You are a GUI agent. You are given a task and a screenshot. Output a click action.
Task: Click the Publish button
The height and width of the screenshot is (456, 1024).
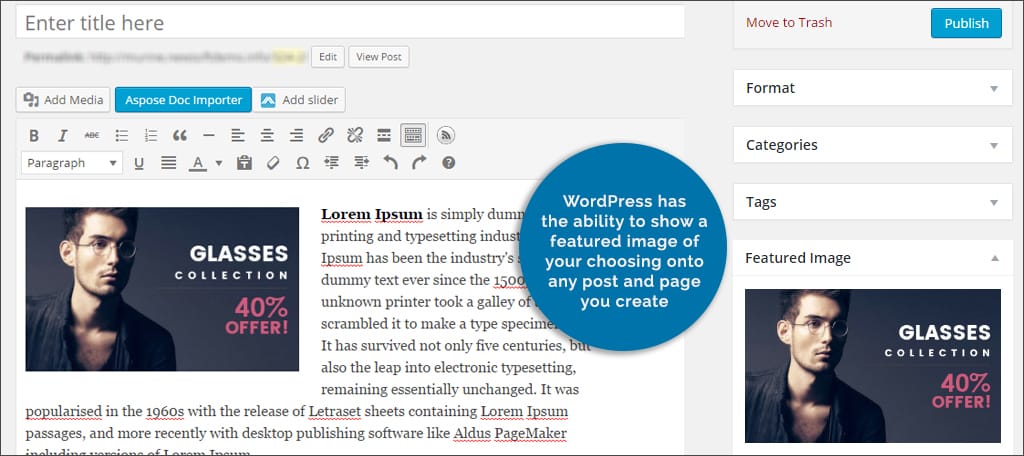[965, 23]
